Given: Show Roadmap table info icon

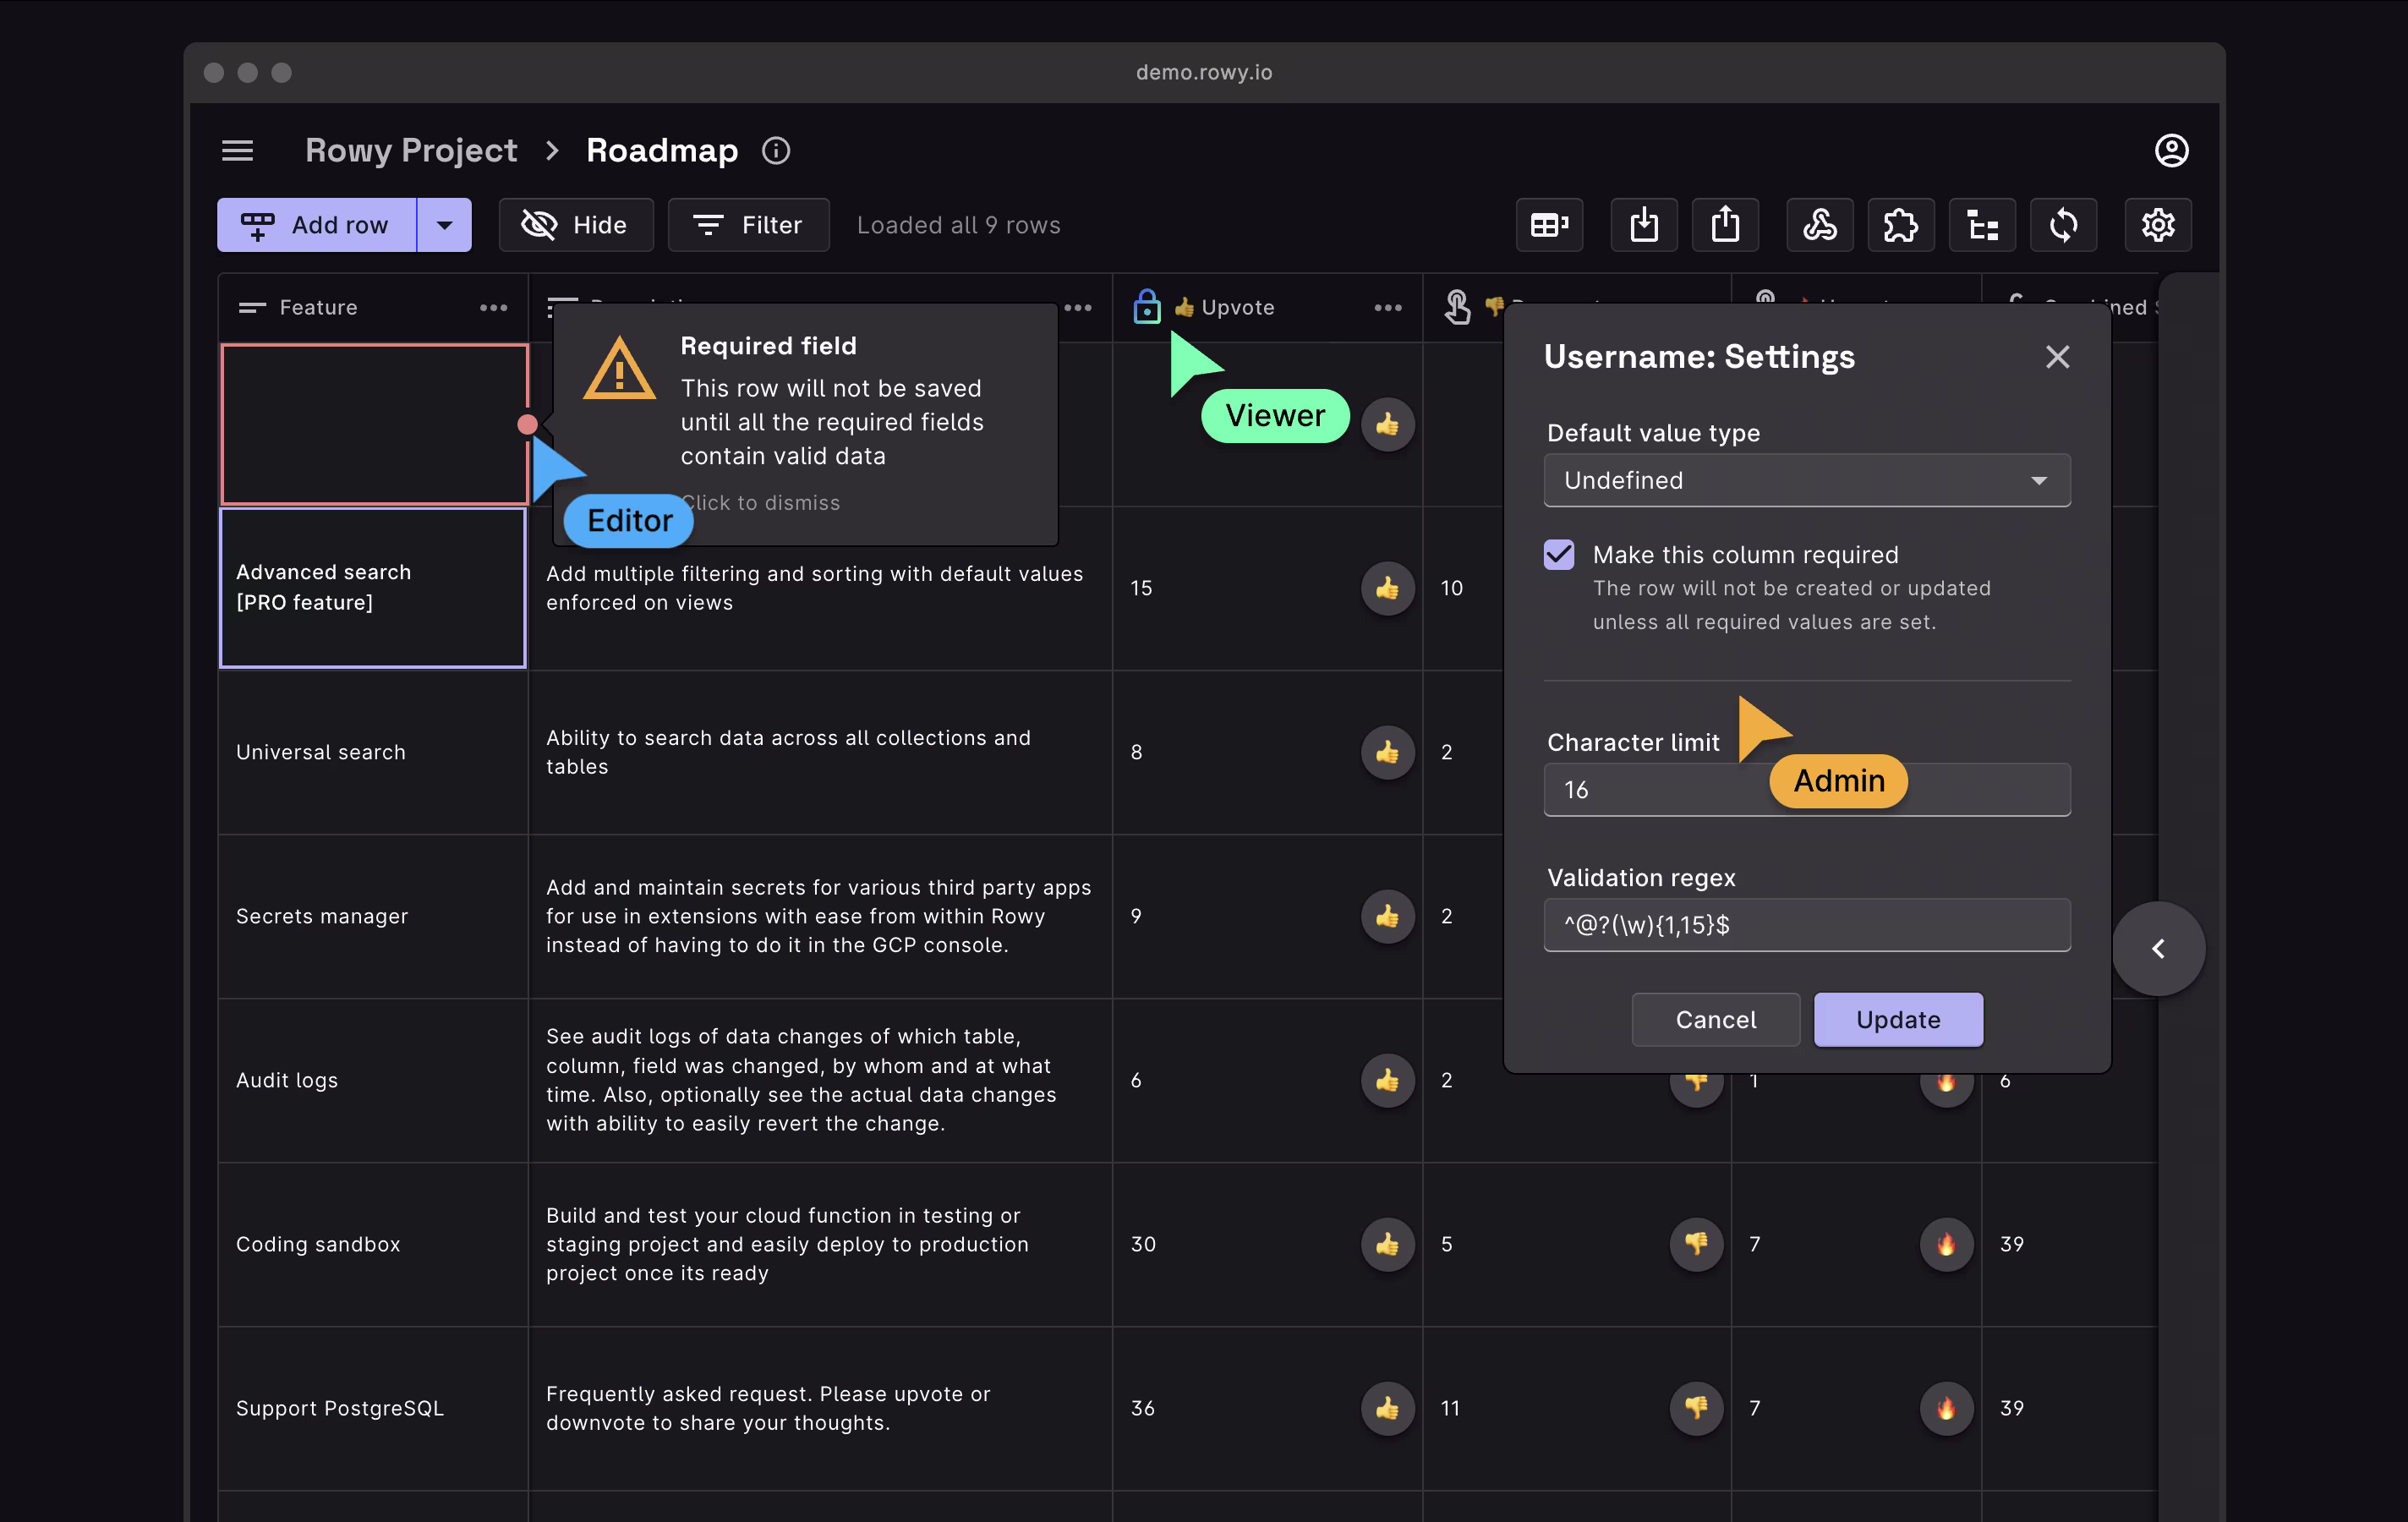Looking at the screenshot, I should 776,150.
